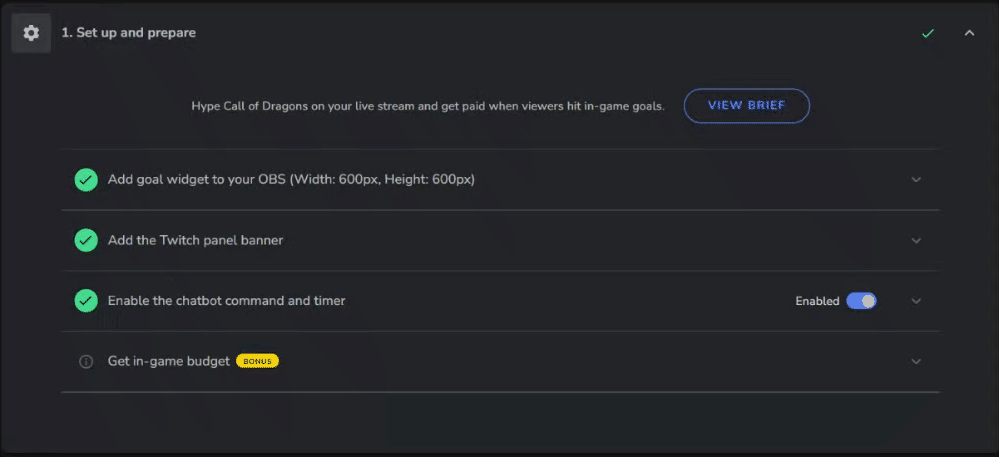Select the Enable the chatbot command and timer text
Image resolution: width=999 pixels, height=457 pixels.
click(226, 301)
